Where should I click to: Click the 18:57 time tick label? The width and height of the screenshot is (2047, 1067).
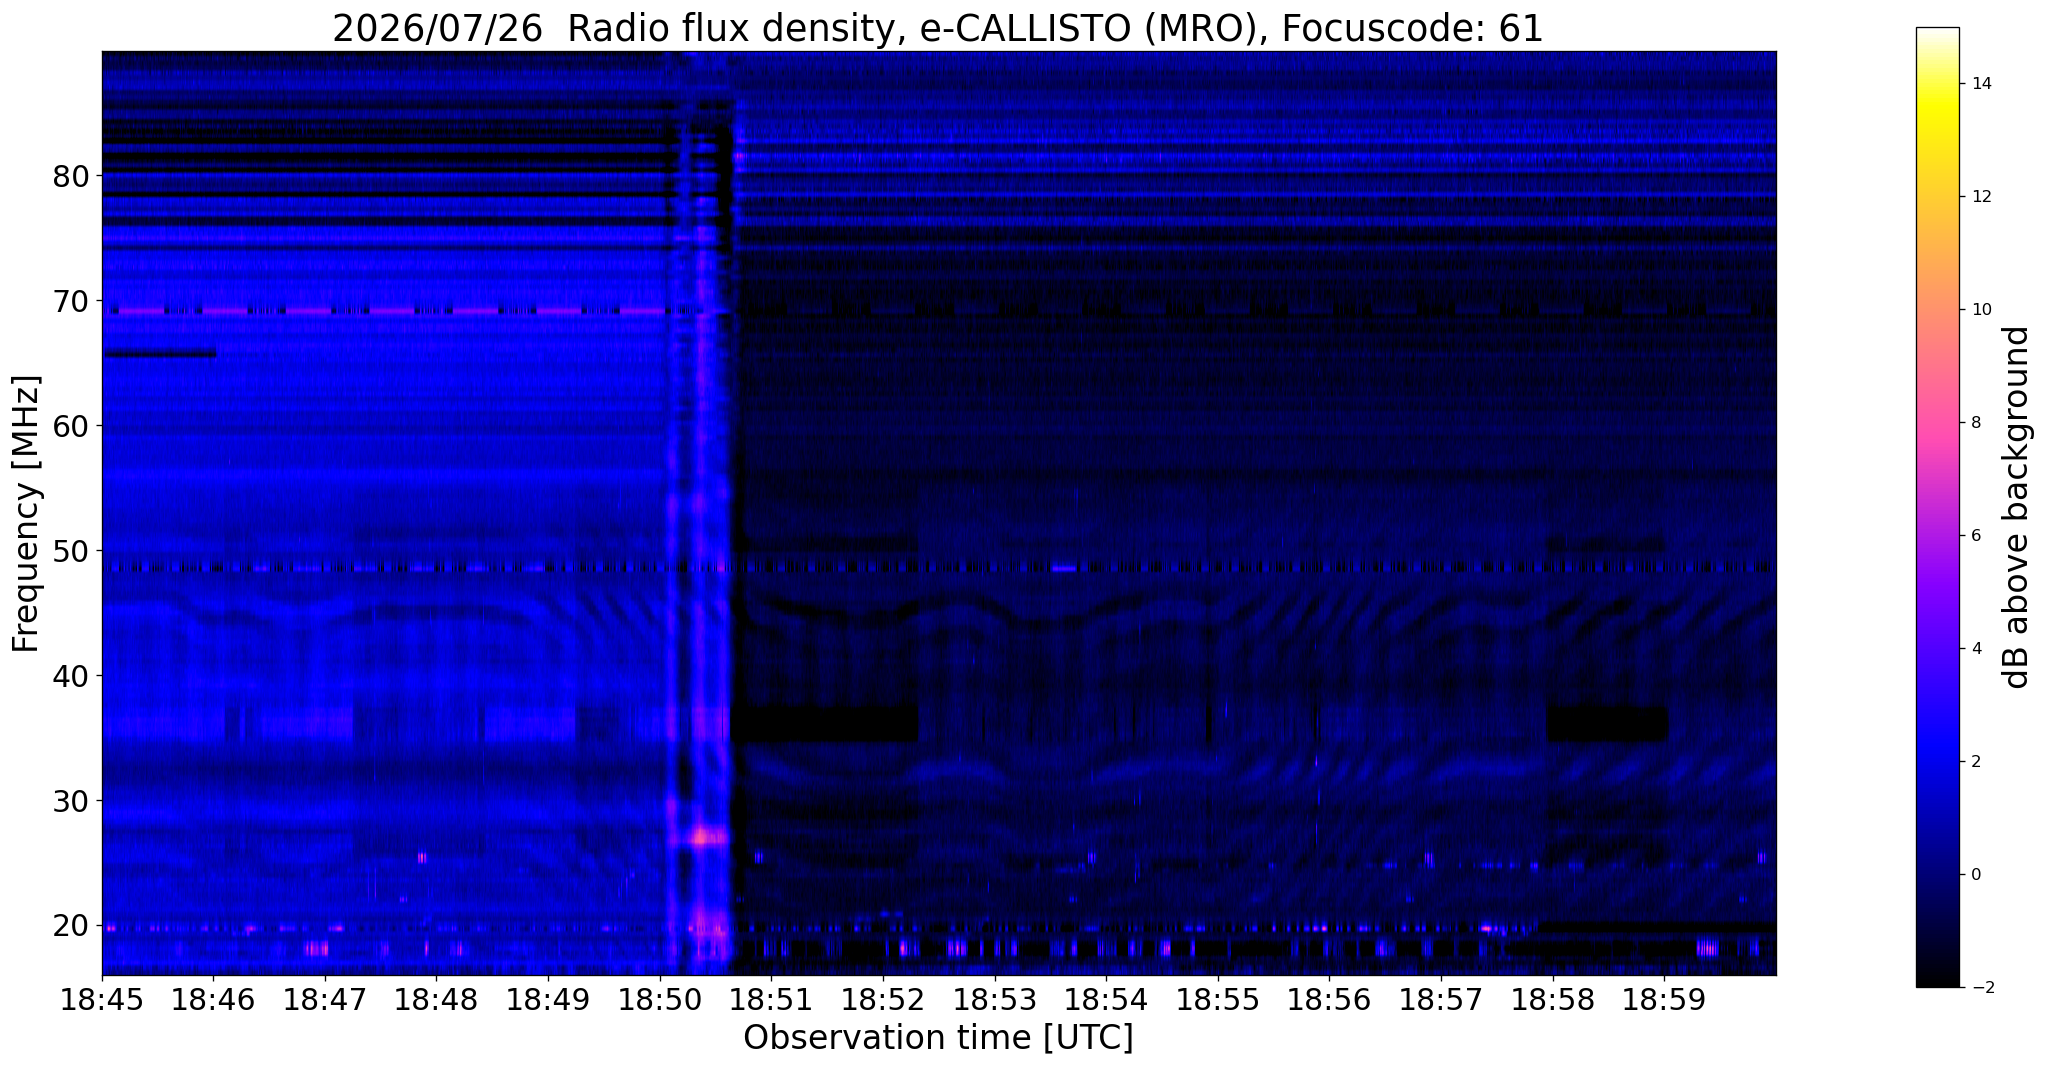(1441, 1000)
